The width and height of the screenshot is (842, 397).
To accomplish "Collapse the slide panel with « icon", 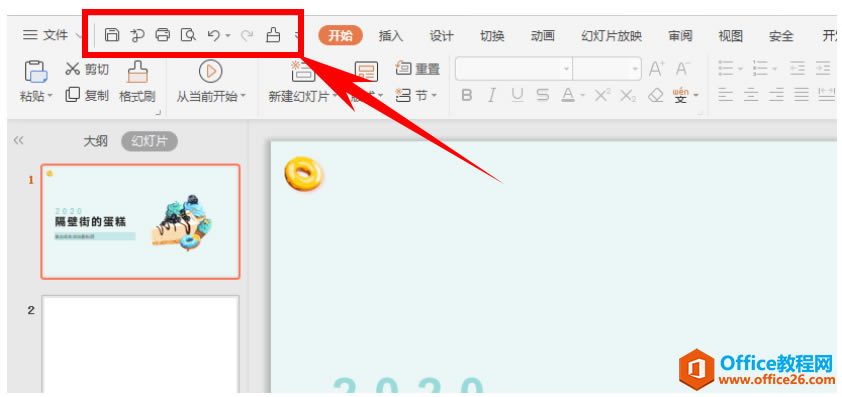I will (19, 141).
